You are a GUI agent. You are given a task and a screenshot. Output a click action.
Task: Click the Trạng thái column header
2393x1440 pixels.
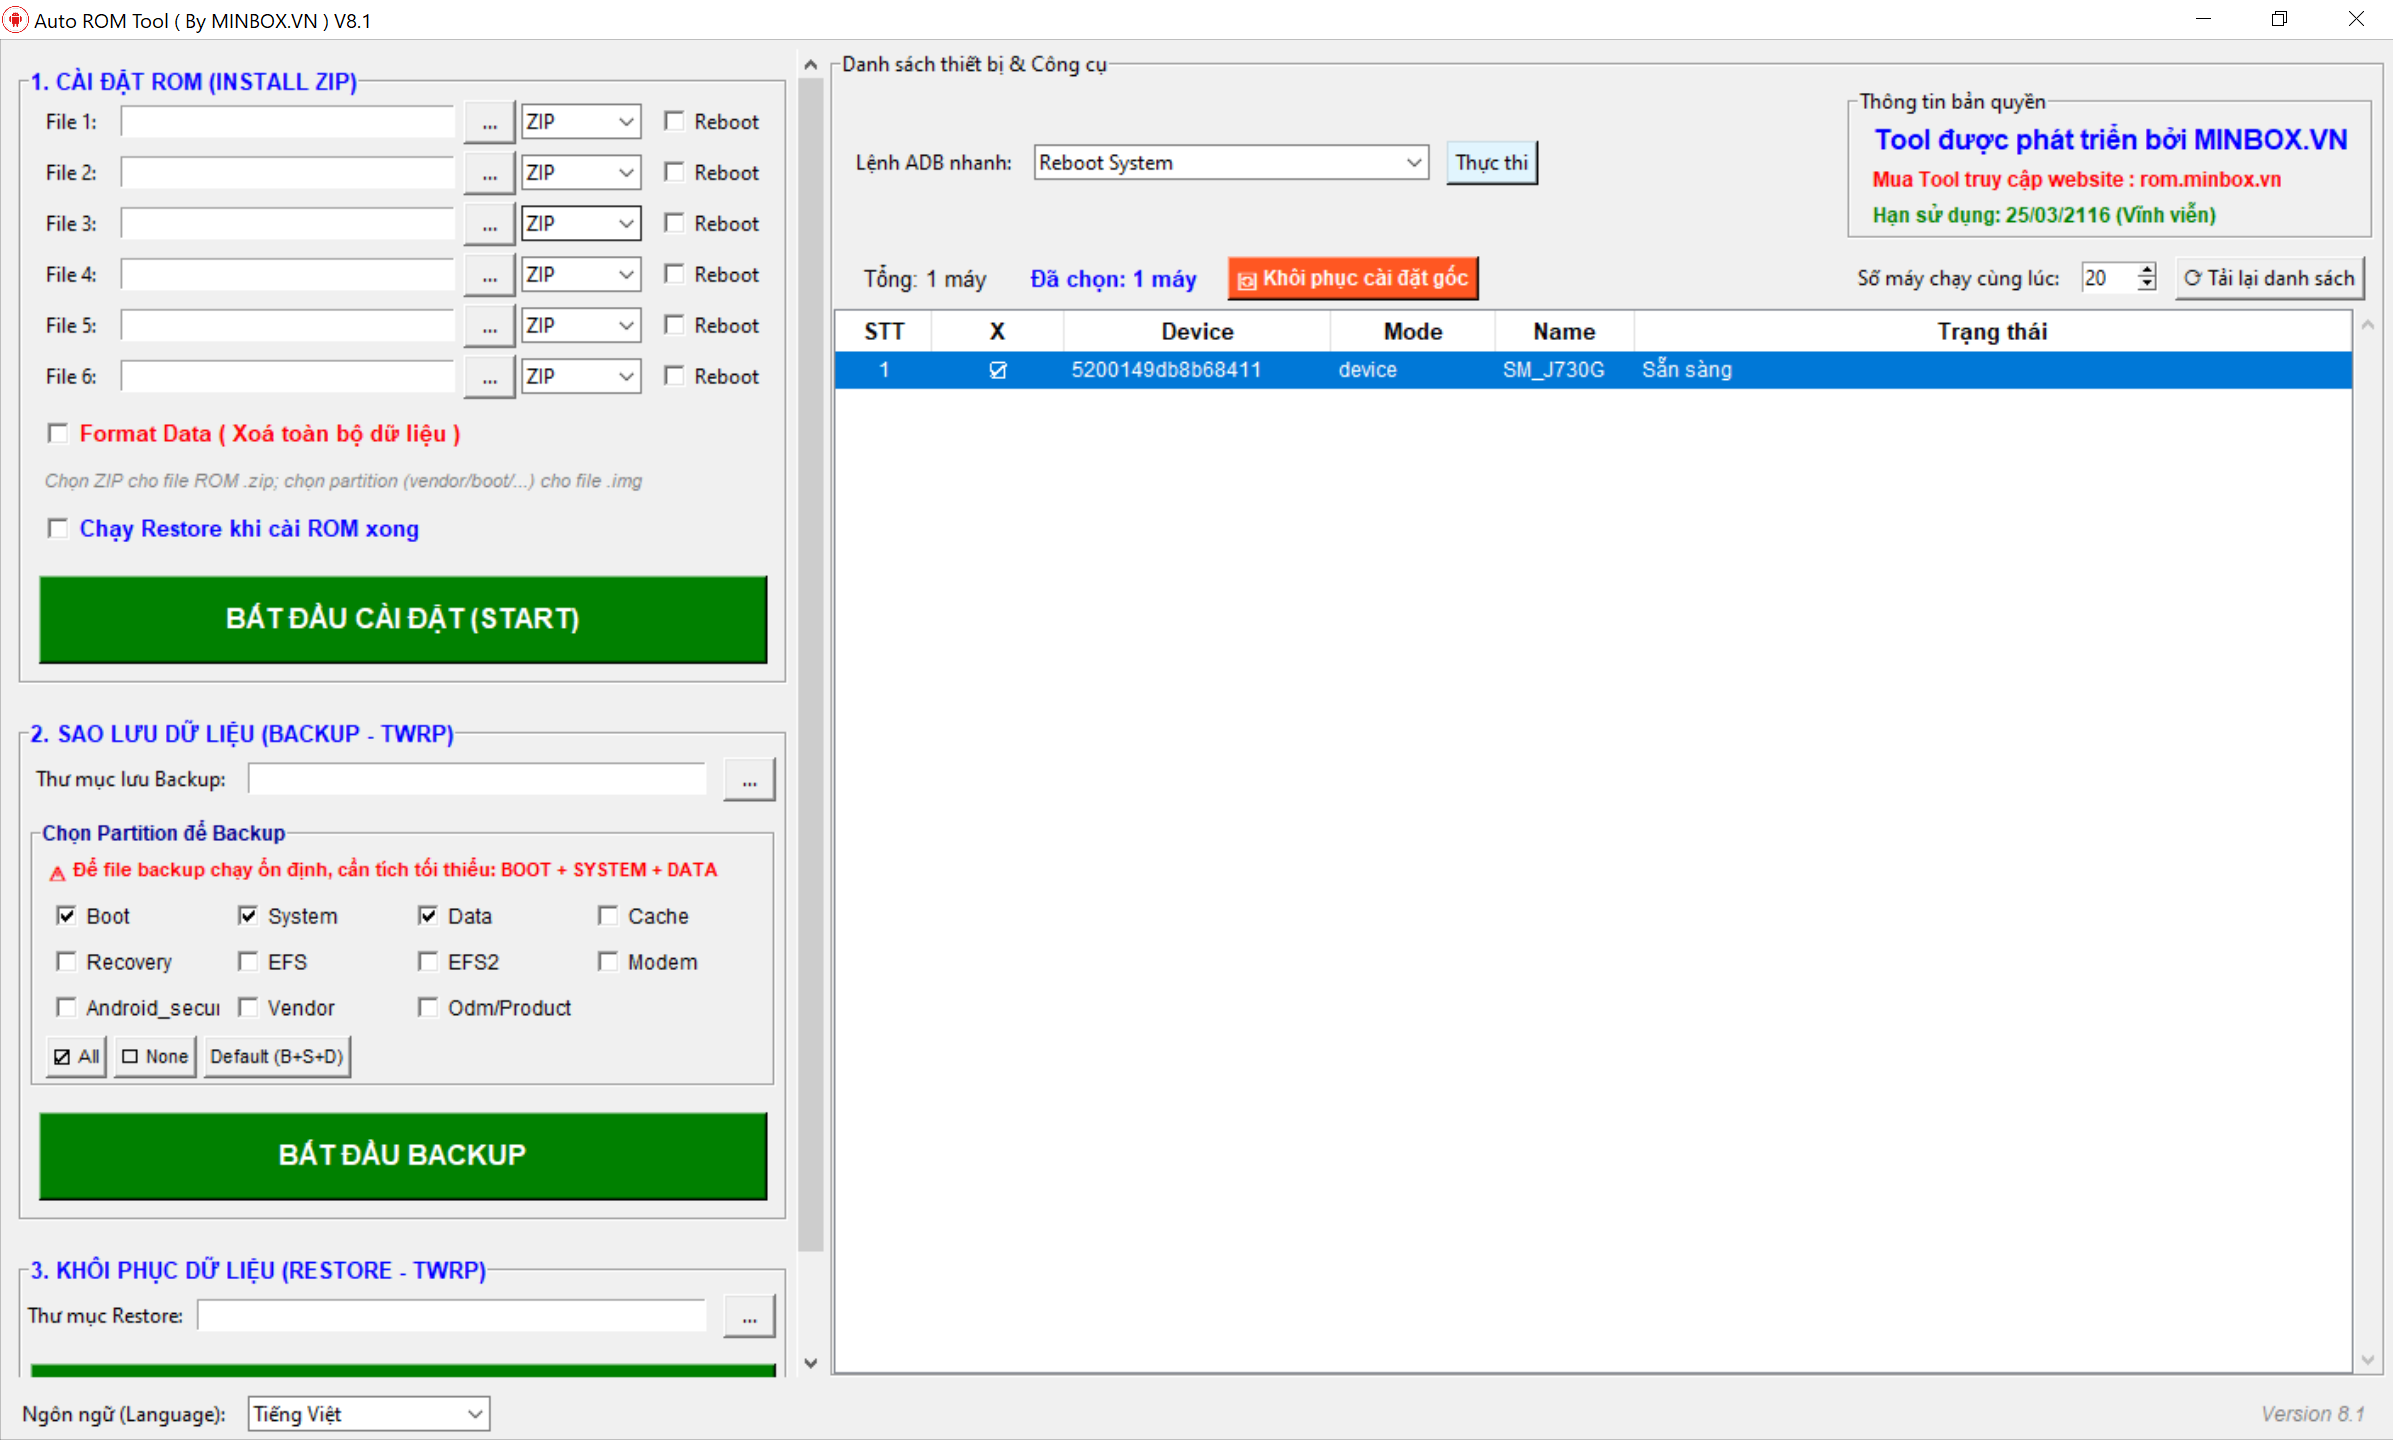tap(1991, 332)
